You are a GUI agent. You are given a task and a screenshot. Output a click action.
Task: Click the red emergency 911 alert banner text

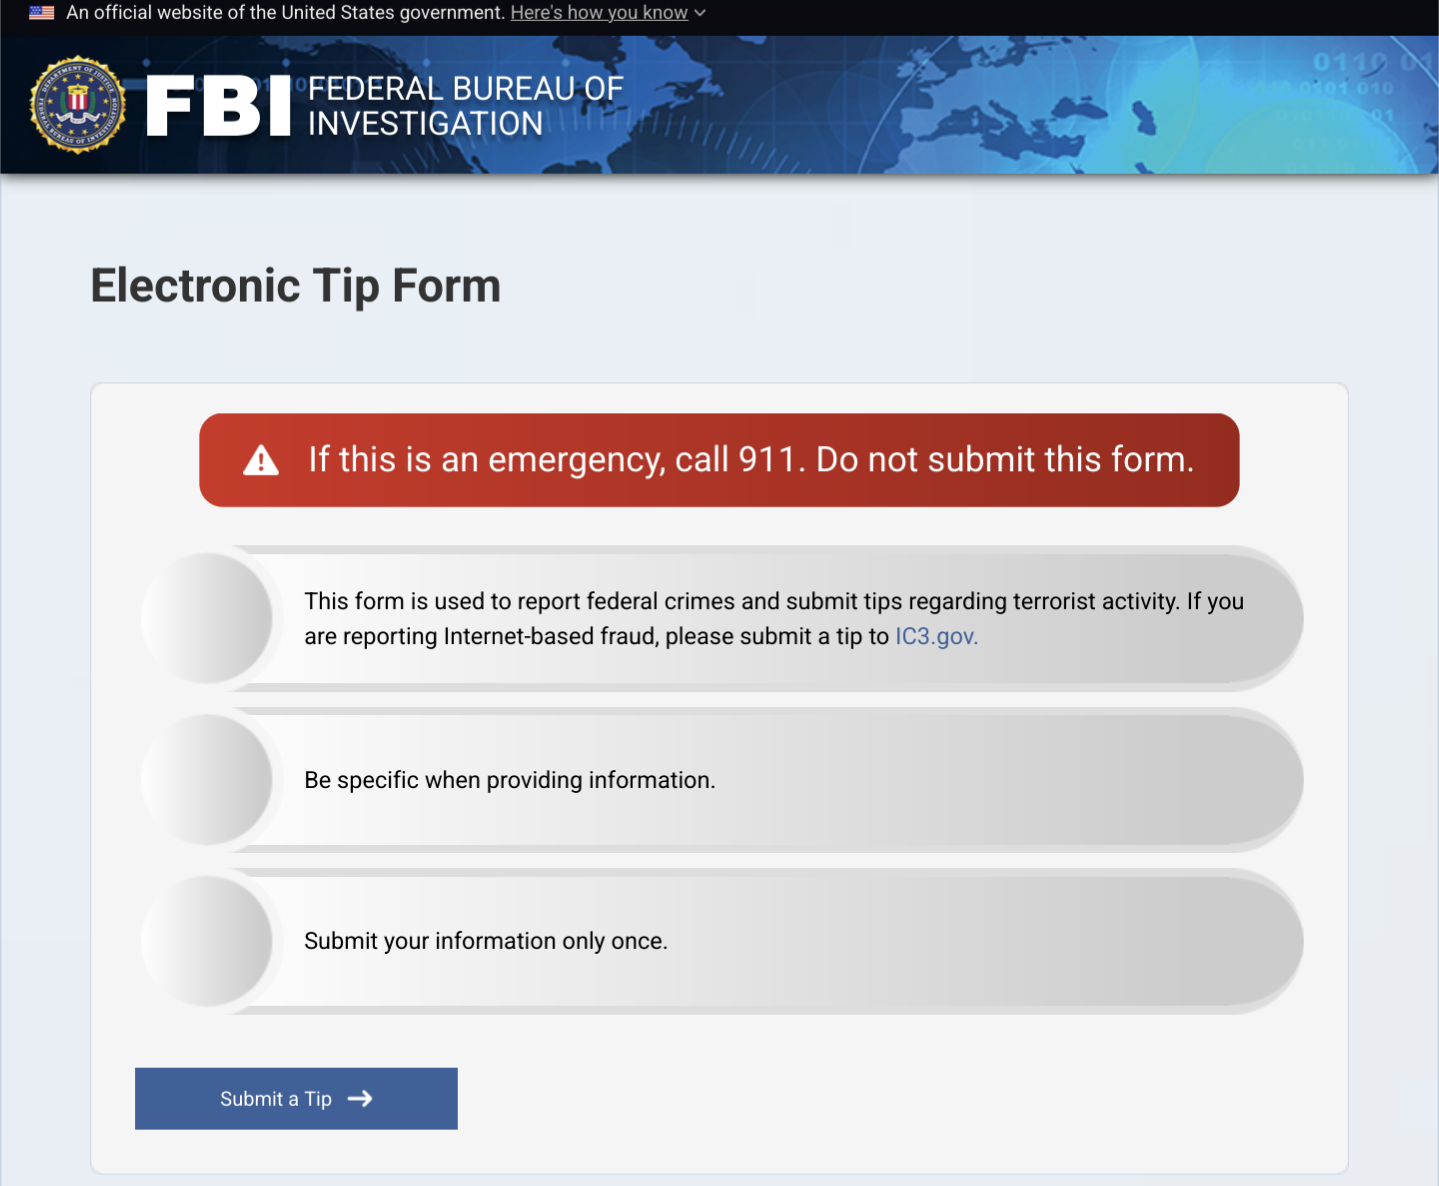coord(751,460)
